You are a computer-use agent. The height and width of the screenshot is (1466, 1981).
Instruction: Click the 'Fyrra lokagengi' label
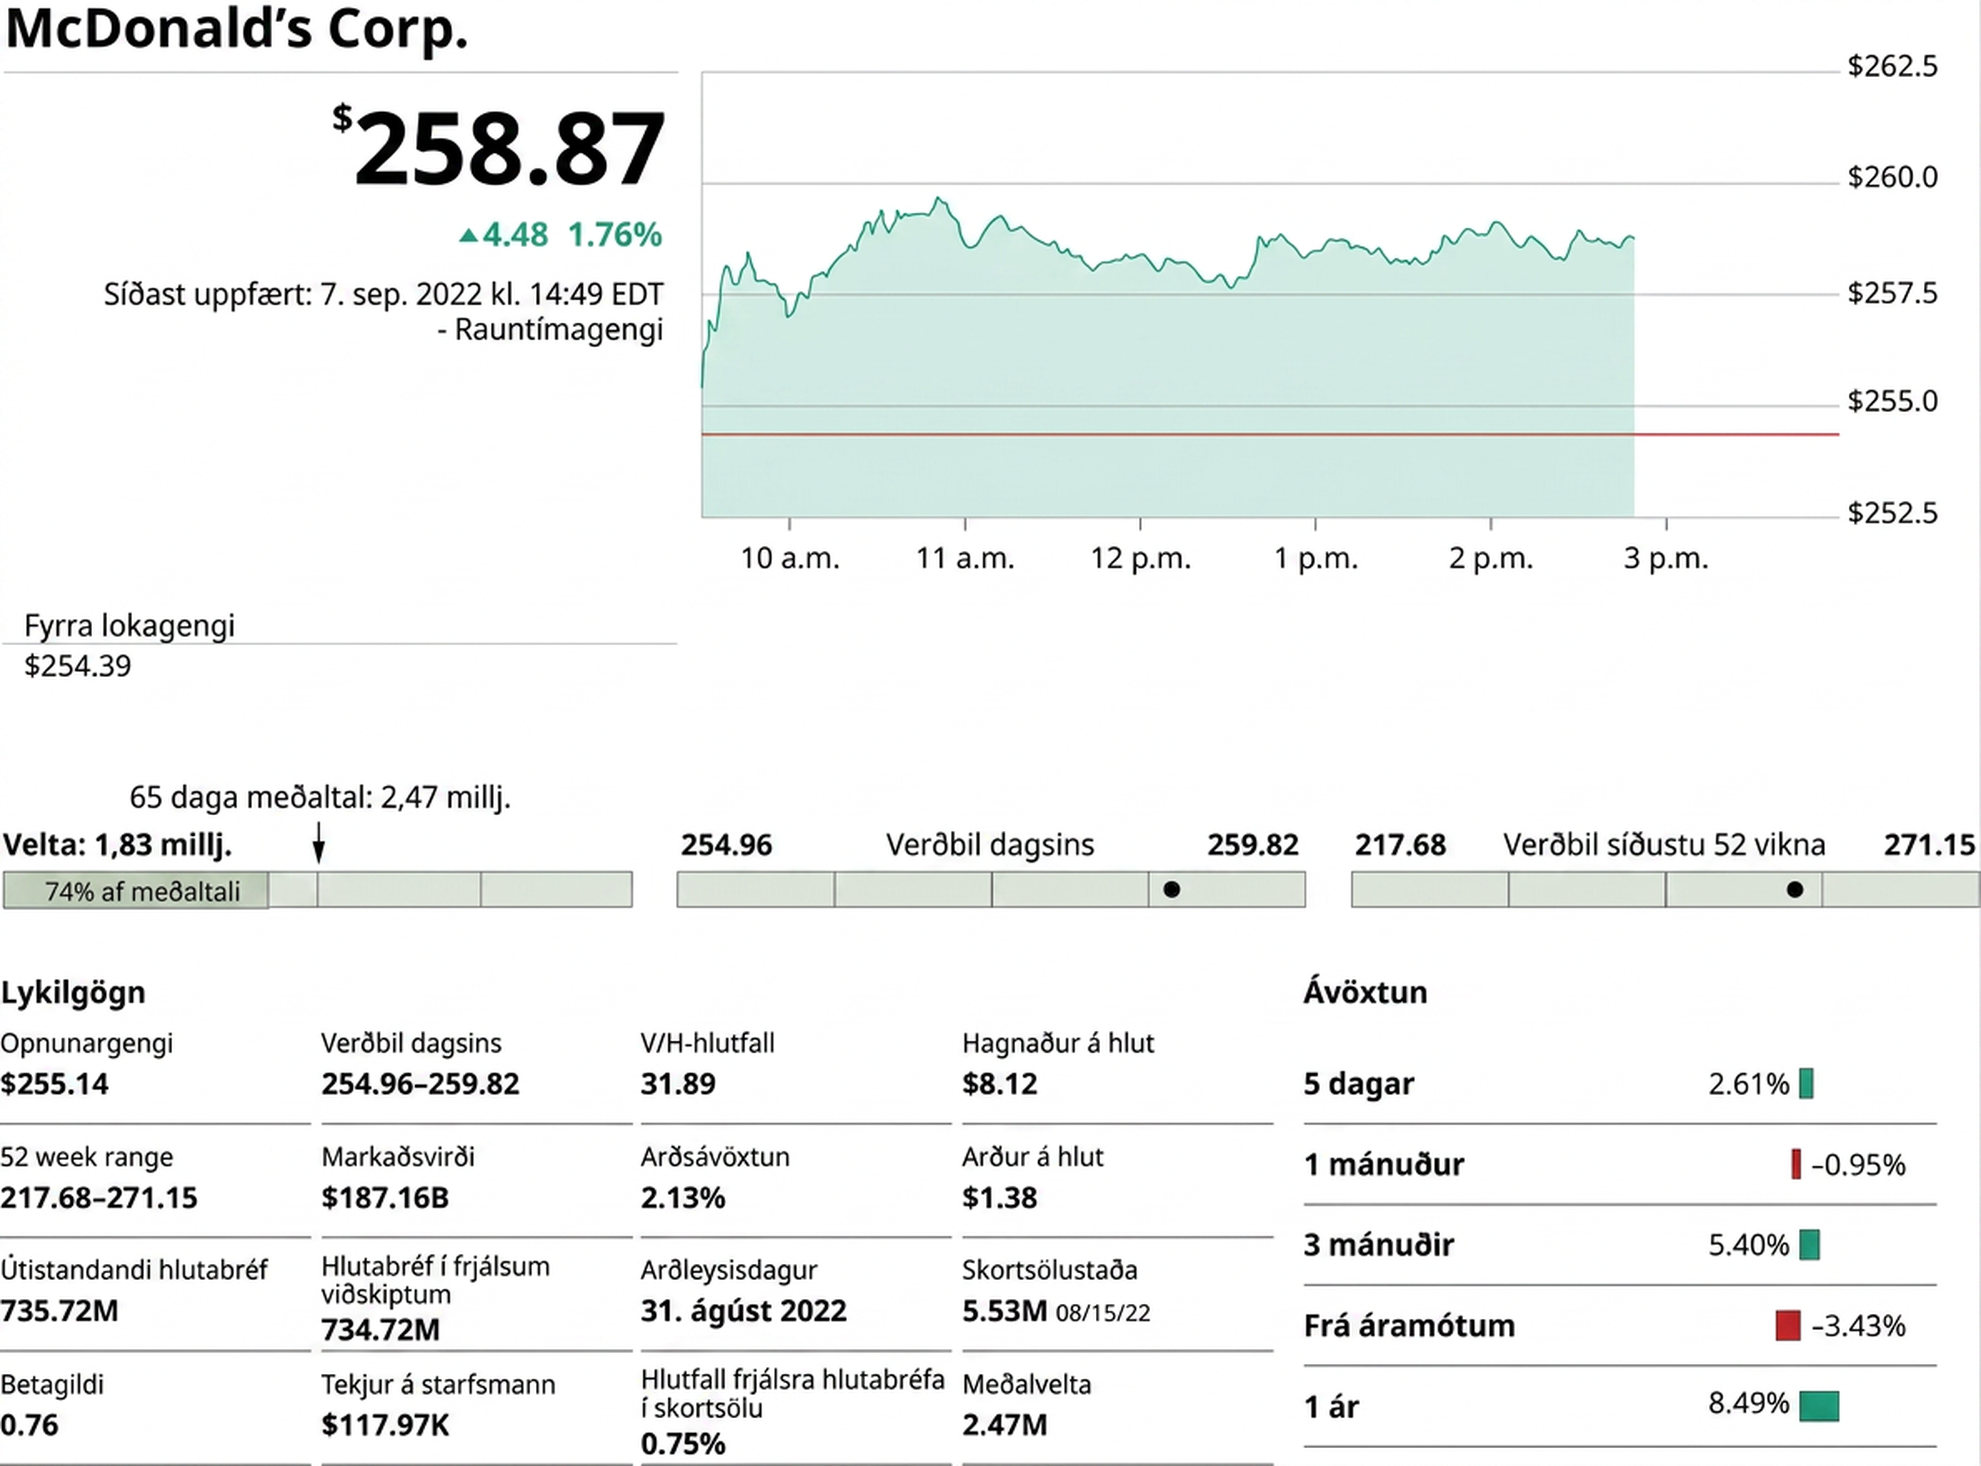129,626
